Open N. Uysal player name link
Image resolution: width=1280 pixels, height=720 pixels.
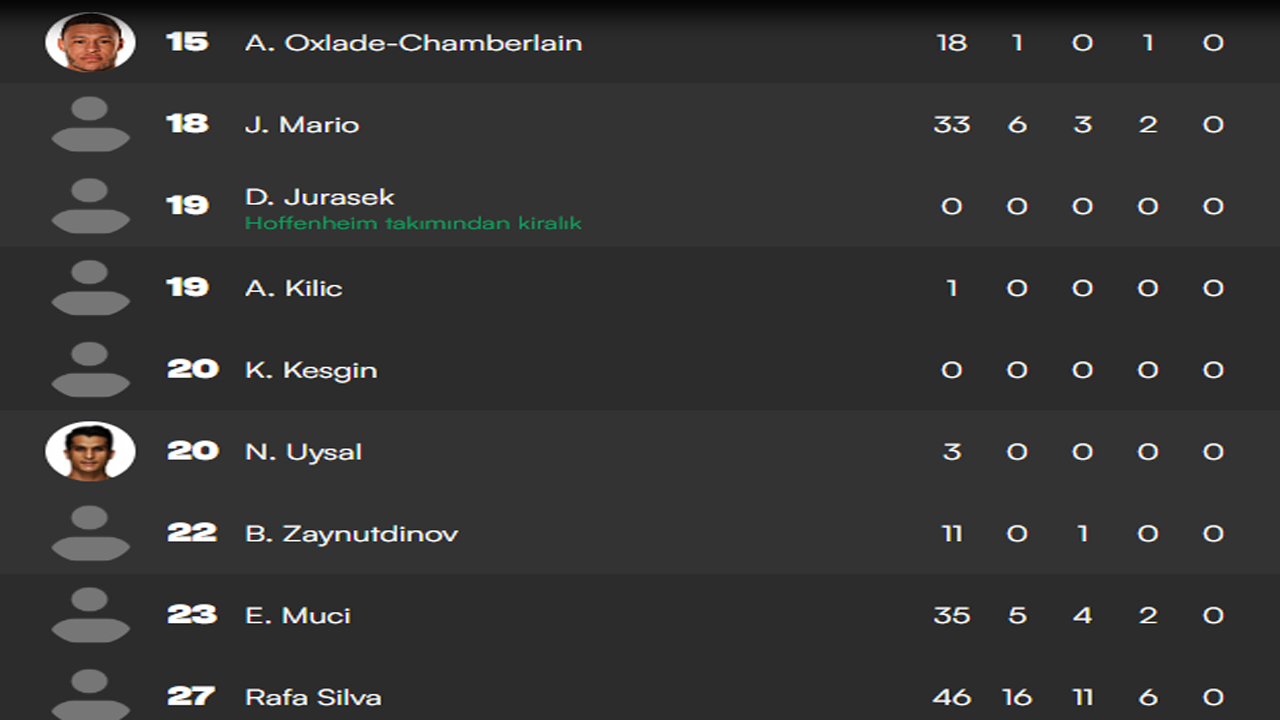click(303, 452)
